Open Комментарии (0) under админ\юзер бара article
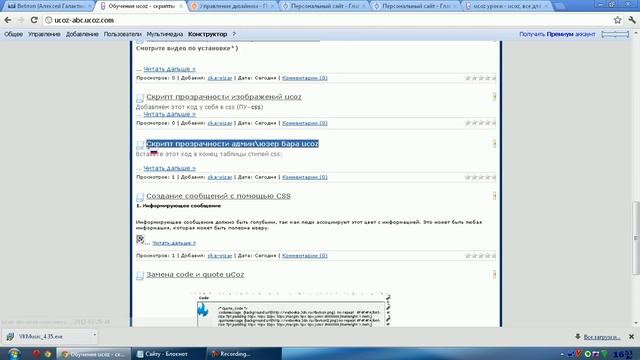The width and height of the screenshot is (640, 360). click(304, 177)
